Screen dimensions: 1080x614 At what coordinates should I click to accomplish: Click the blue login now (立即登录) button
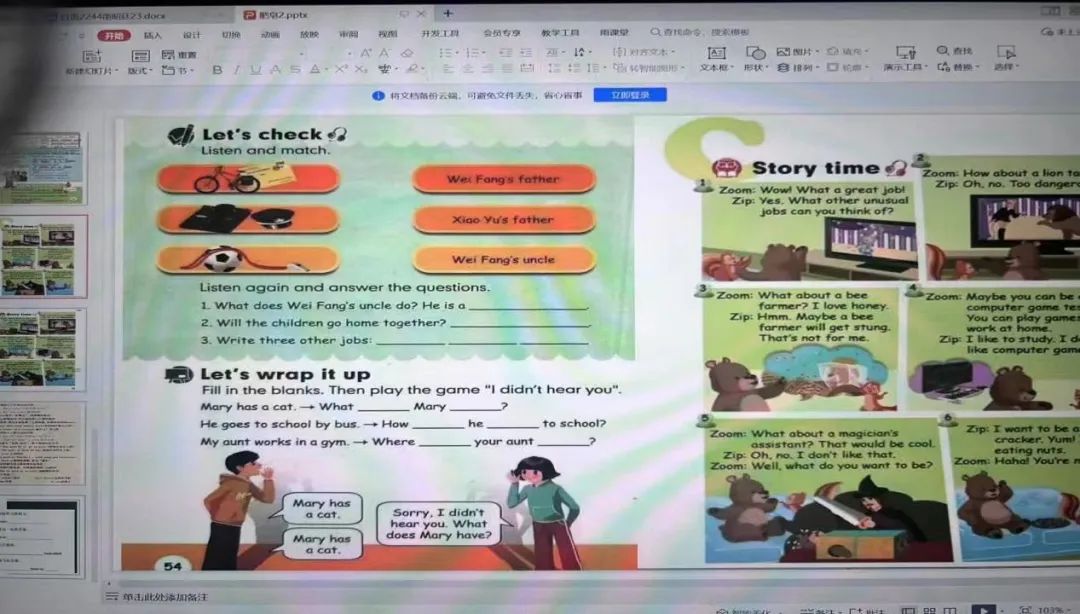point(629,95)
